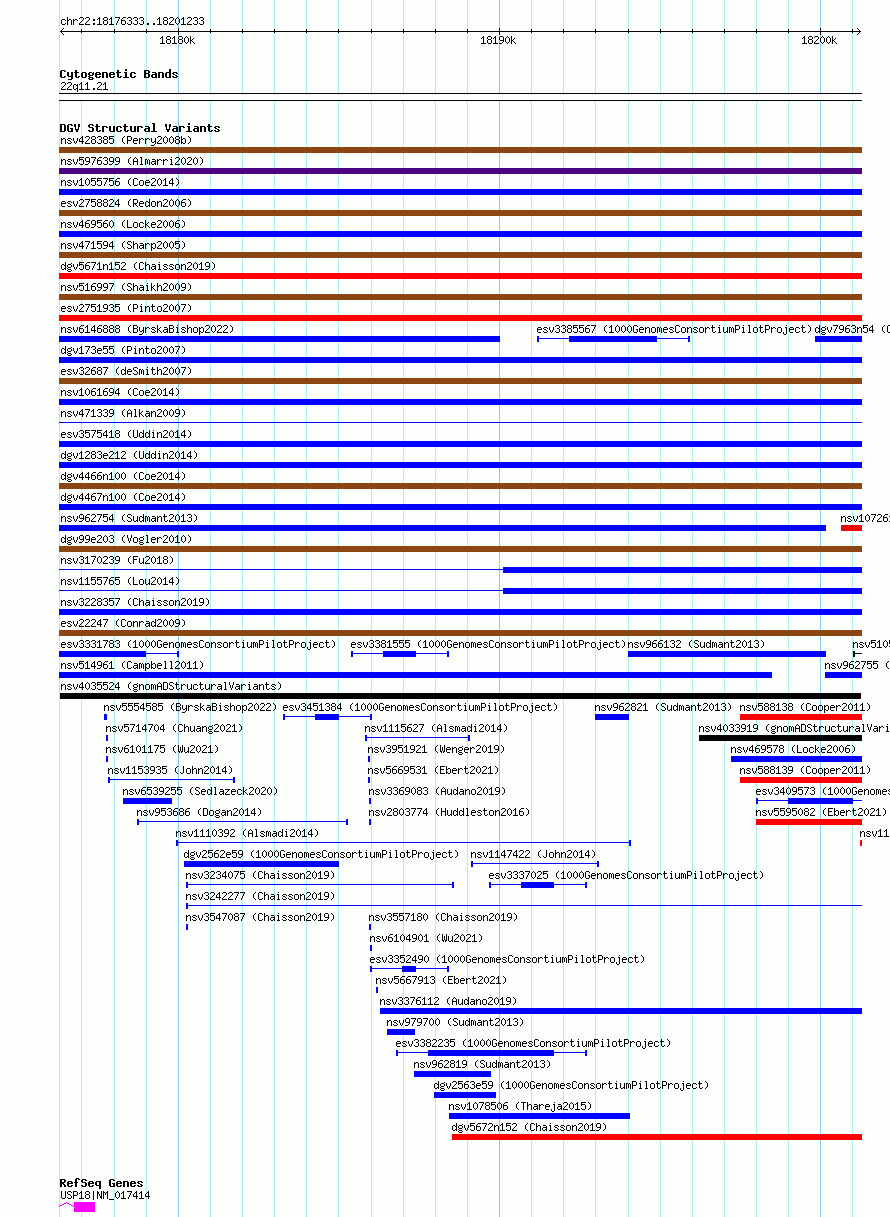890x1217 pixels.
Task: Open variant esv3575418 (Uddin2014)
Action: coord(126,434)
